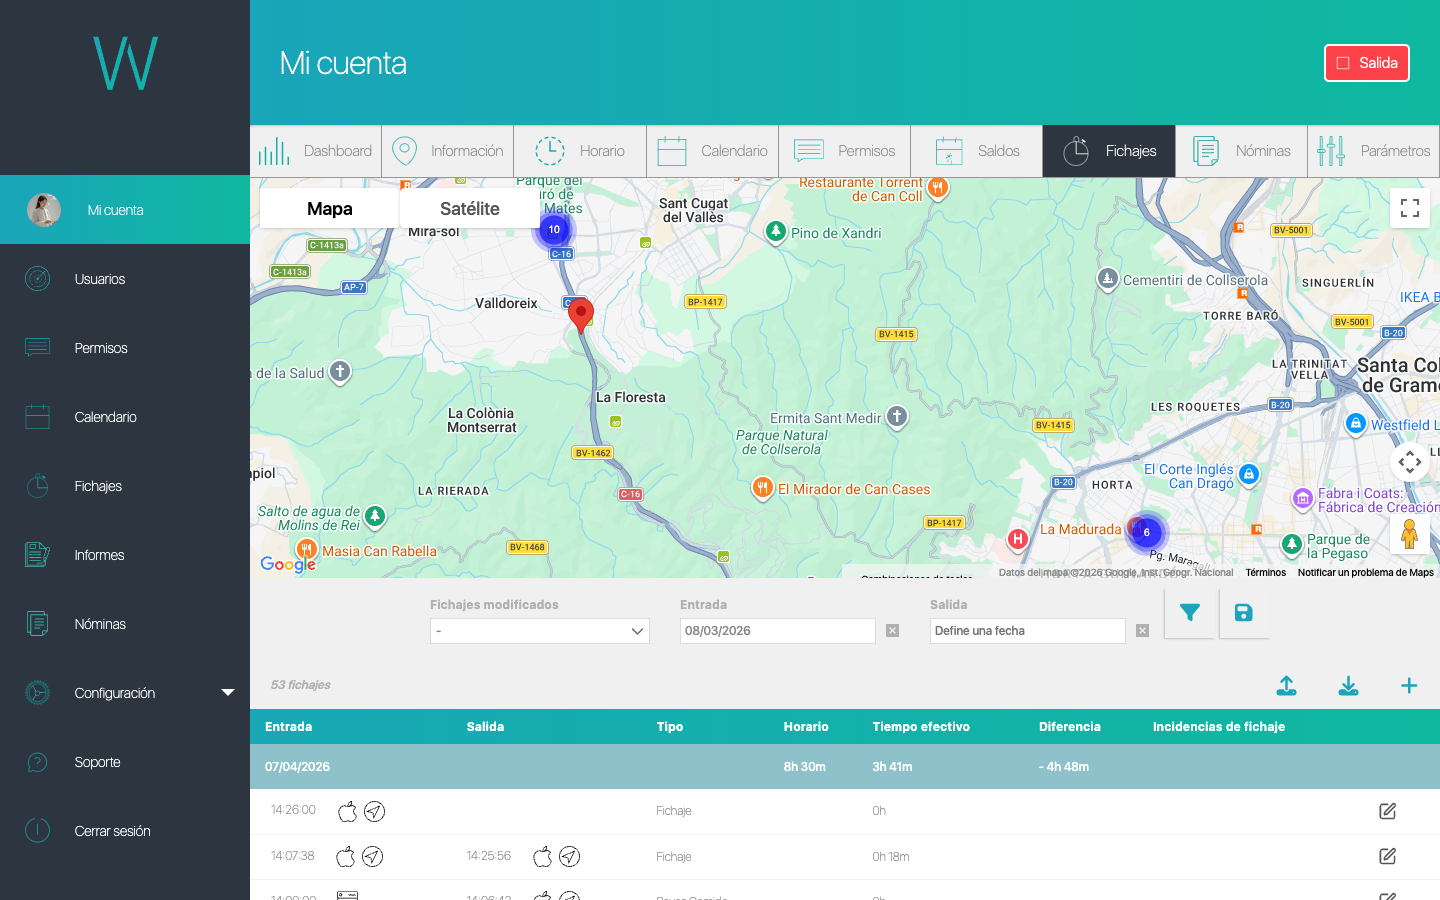Click the Términos link on the map
This screenshot has width=1440, height=900.
1266,573
